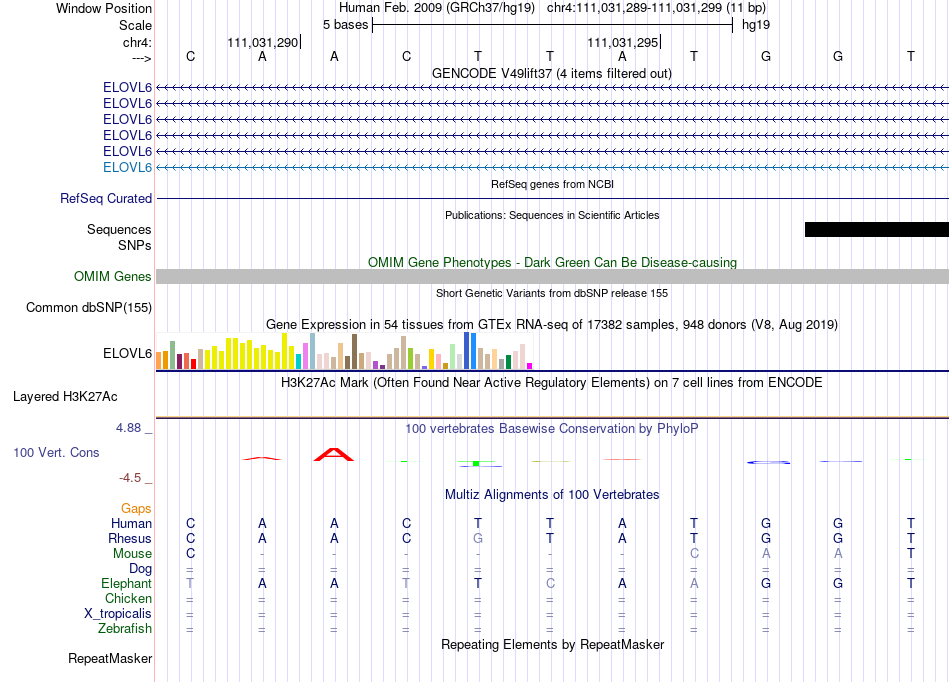
Task: Click the faded C in the Elephant row
Action: [x=550, y=583]
